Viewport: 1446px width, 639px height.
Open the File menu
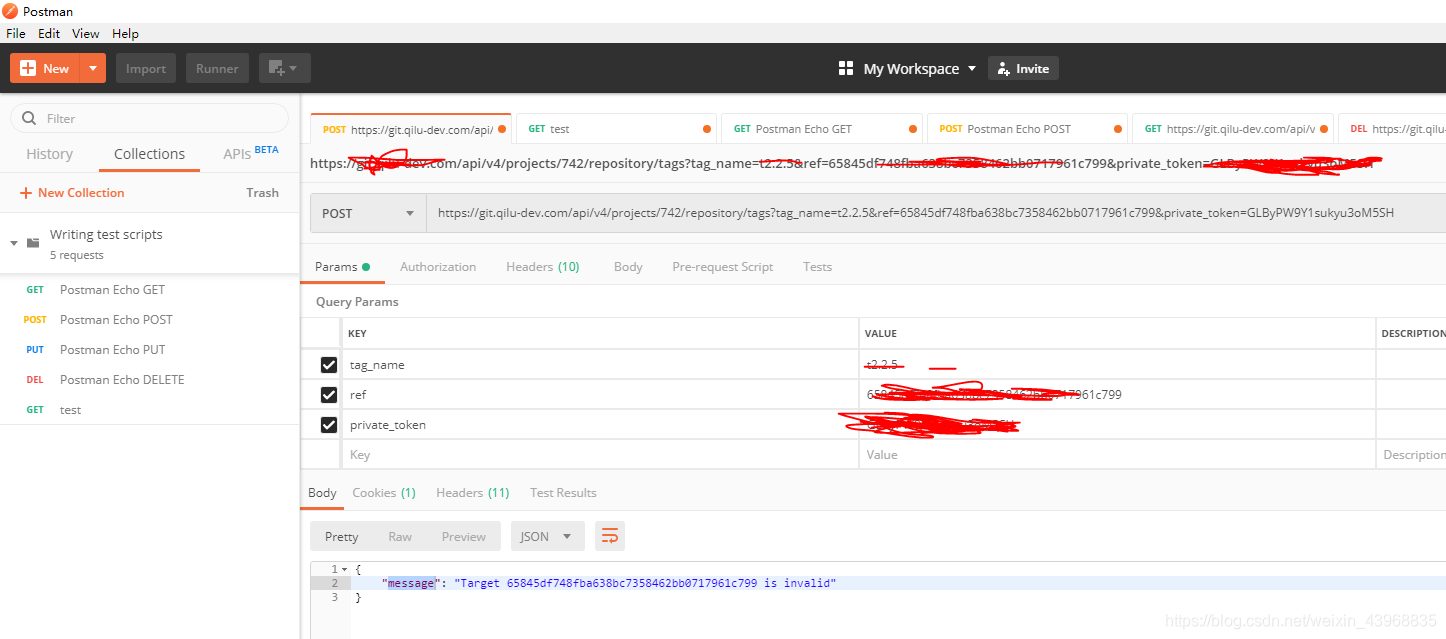15,33
